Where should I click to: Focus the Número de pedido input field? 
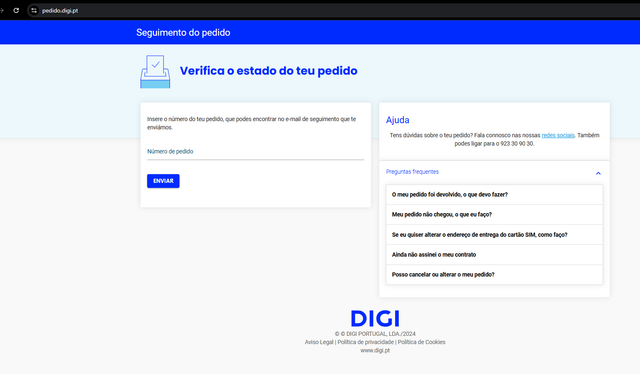click(x=256, y=151)
